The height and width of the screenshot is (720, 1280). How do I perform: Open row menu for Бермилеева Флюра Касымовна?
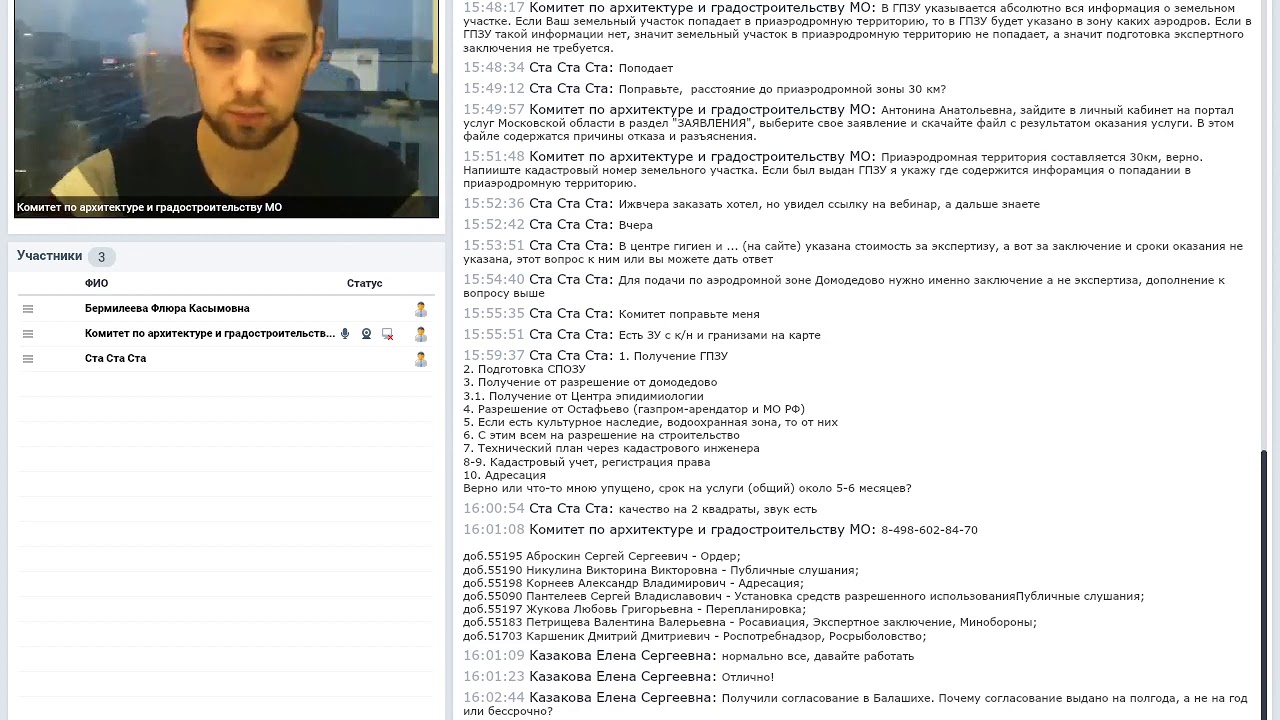(x=28, y=309)
